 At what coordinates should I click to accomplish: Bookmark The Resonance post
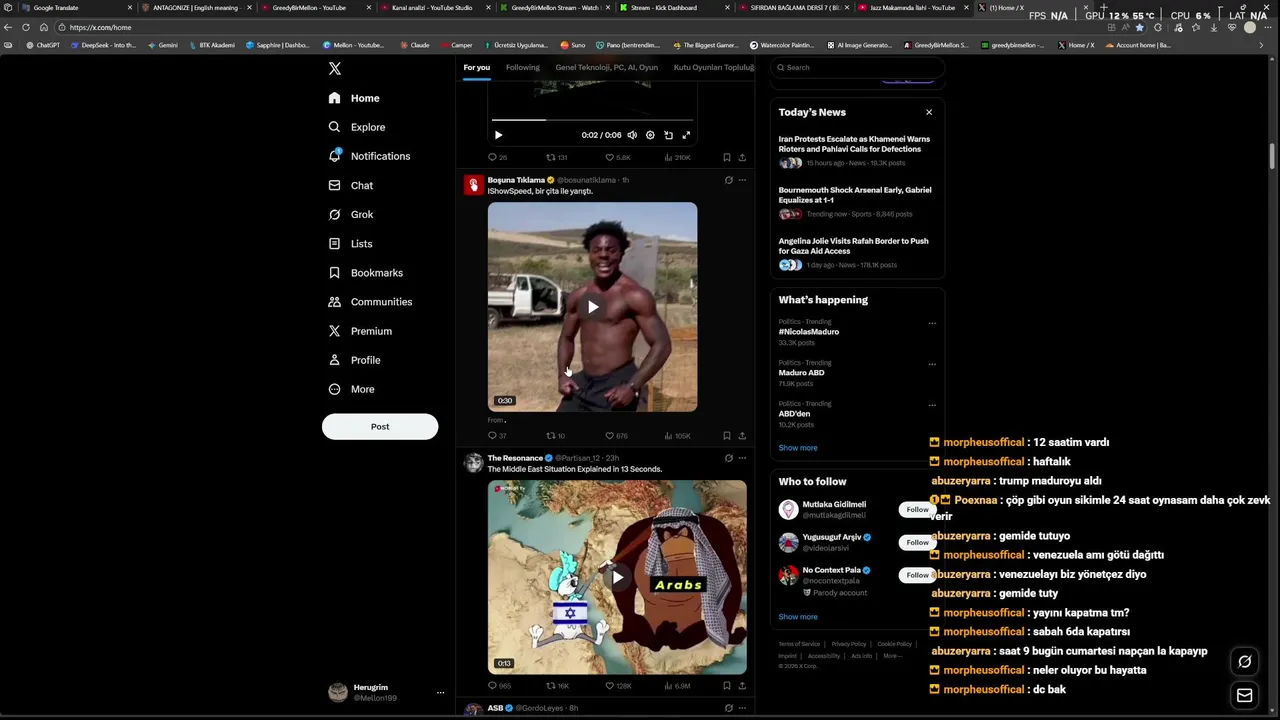click(727, 686)
